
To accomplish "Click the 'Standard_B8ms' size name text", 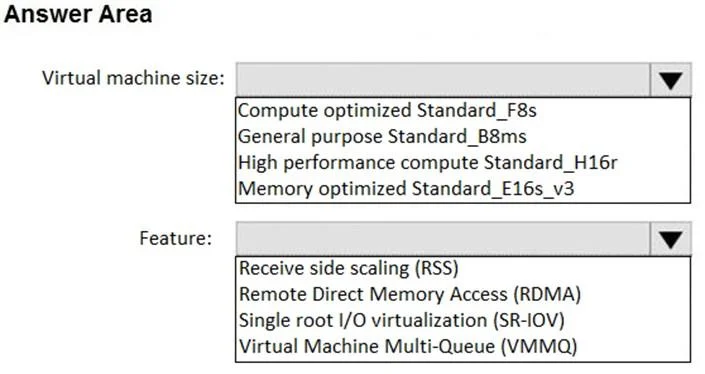I will [x=457, y=137].
